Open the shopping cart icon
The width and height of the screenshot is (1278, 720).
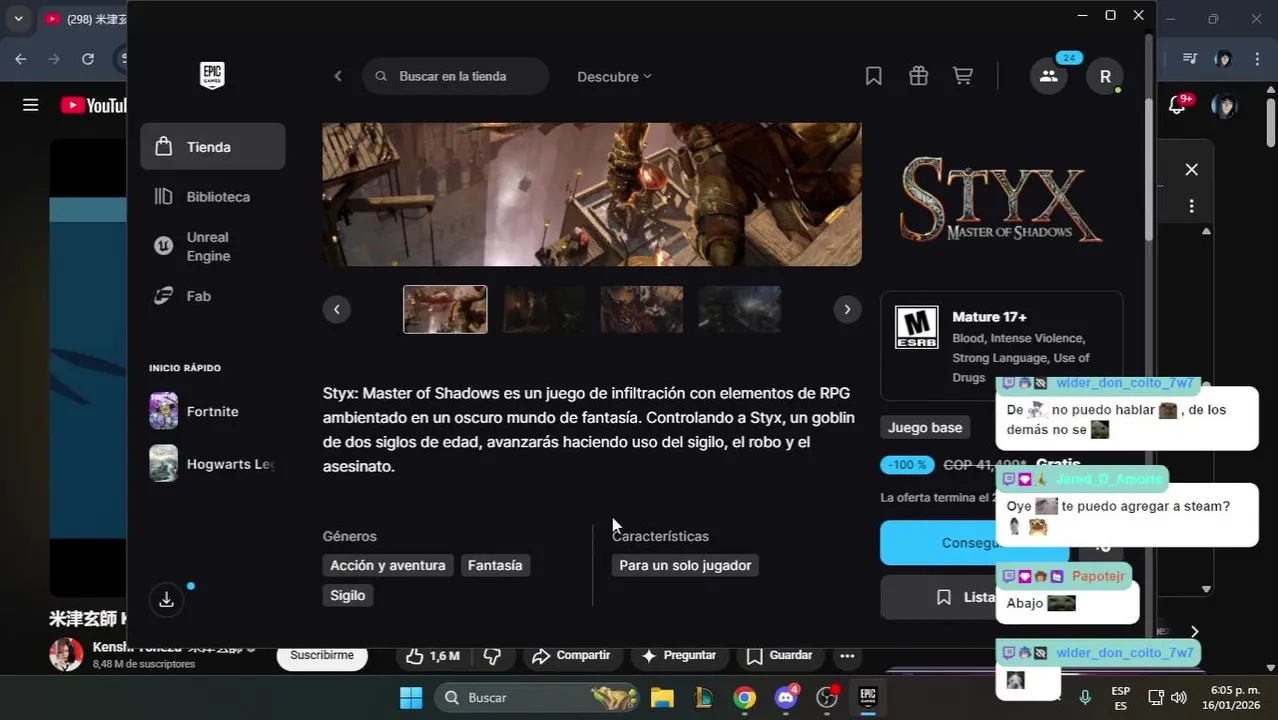[x=962, y=76]
